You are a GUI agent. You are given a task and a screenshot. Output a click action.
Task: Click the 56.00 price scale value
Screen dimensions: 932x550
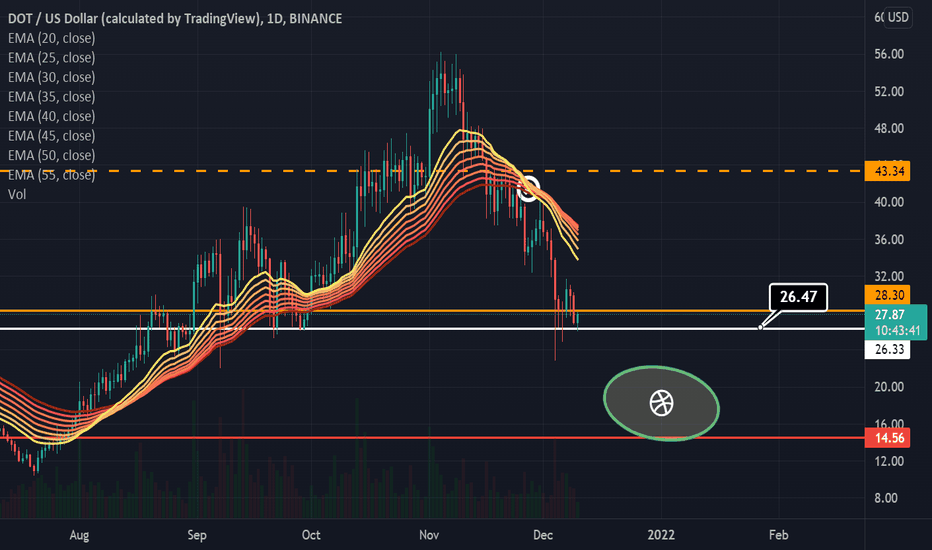click(x=889, y=54)
